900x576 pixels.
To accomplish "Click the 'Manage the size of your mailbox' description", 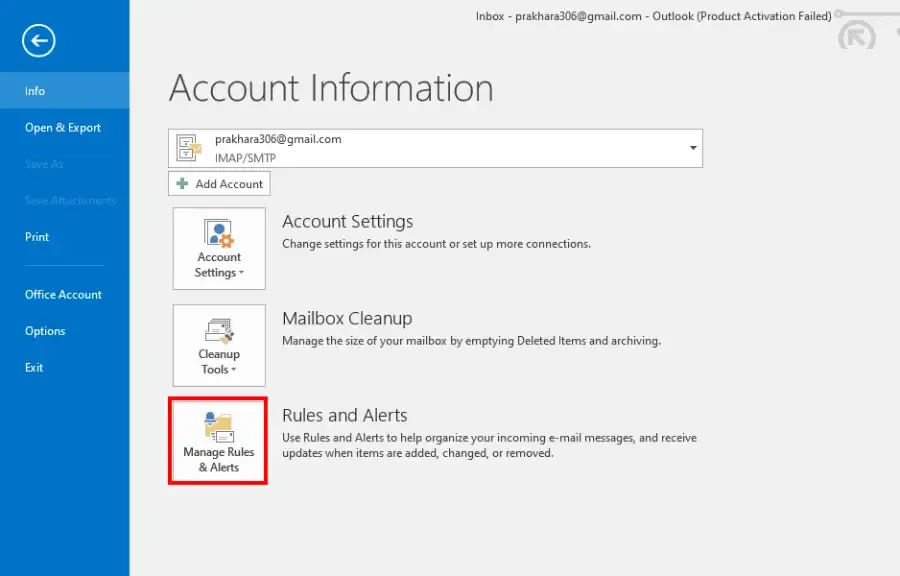I will [471, 341].
